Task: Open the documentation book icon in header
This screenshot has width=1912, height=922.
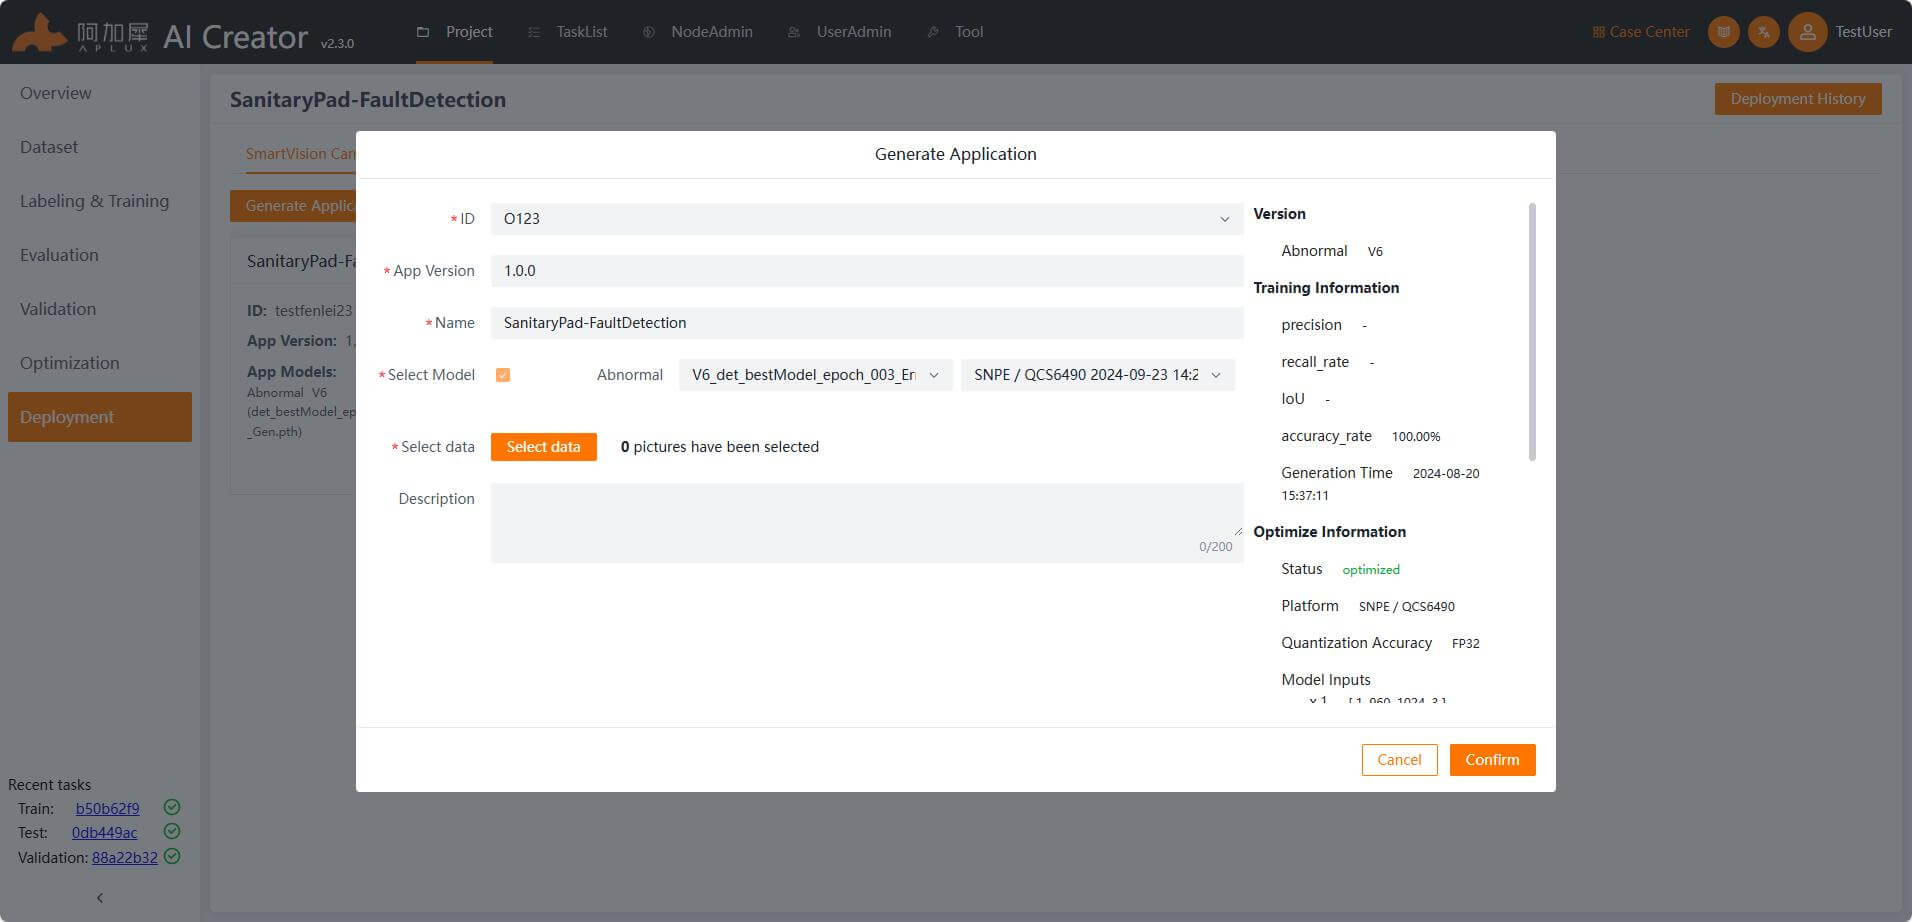Action: pyautogui.click(x=1724, y=32)
